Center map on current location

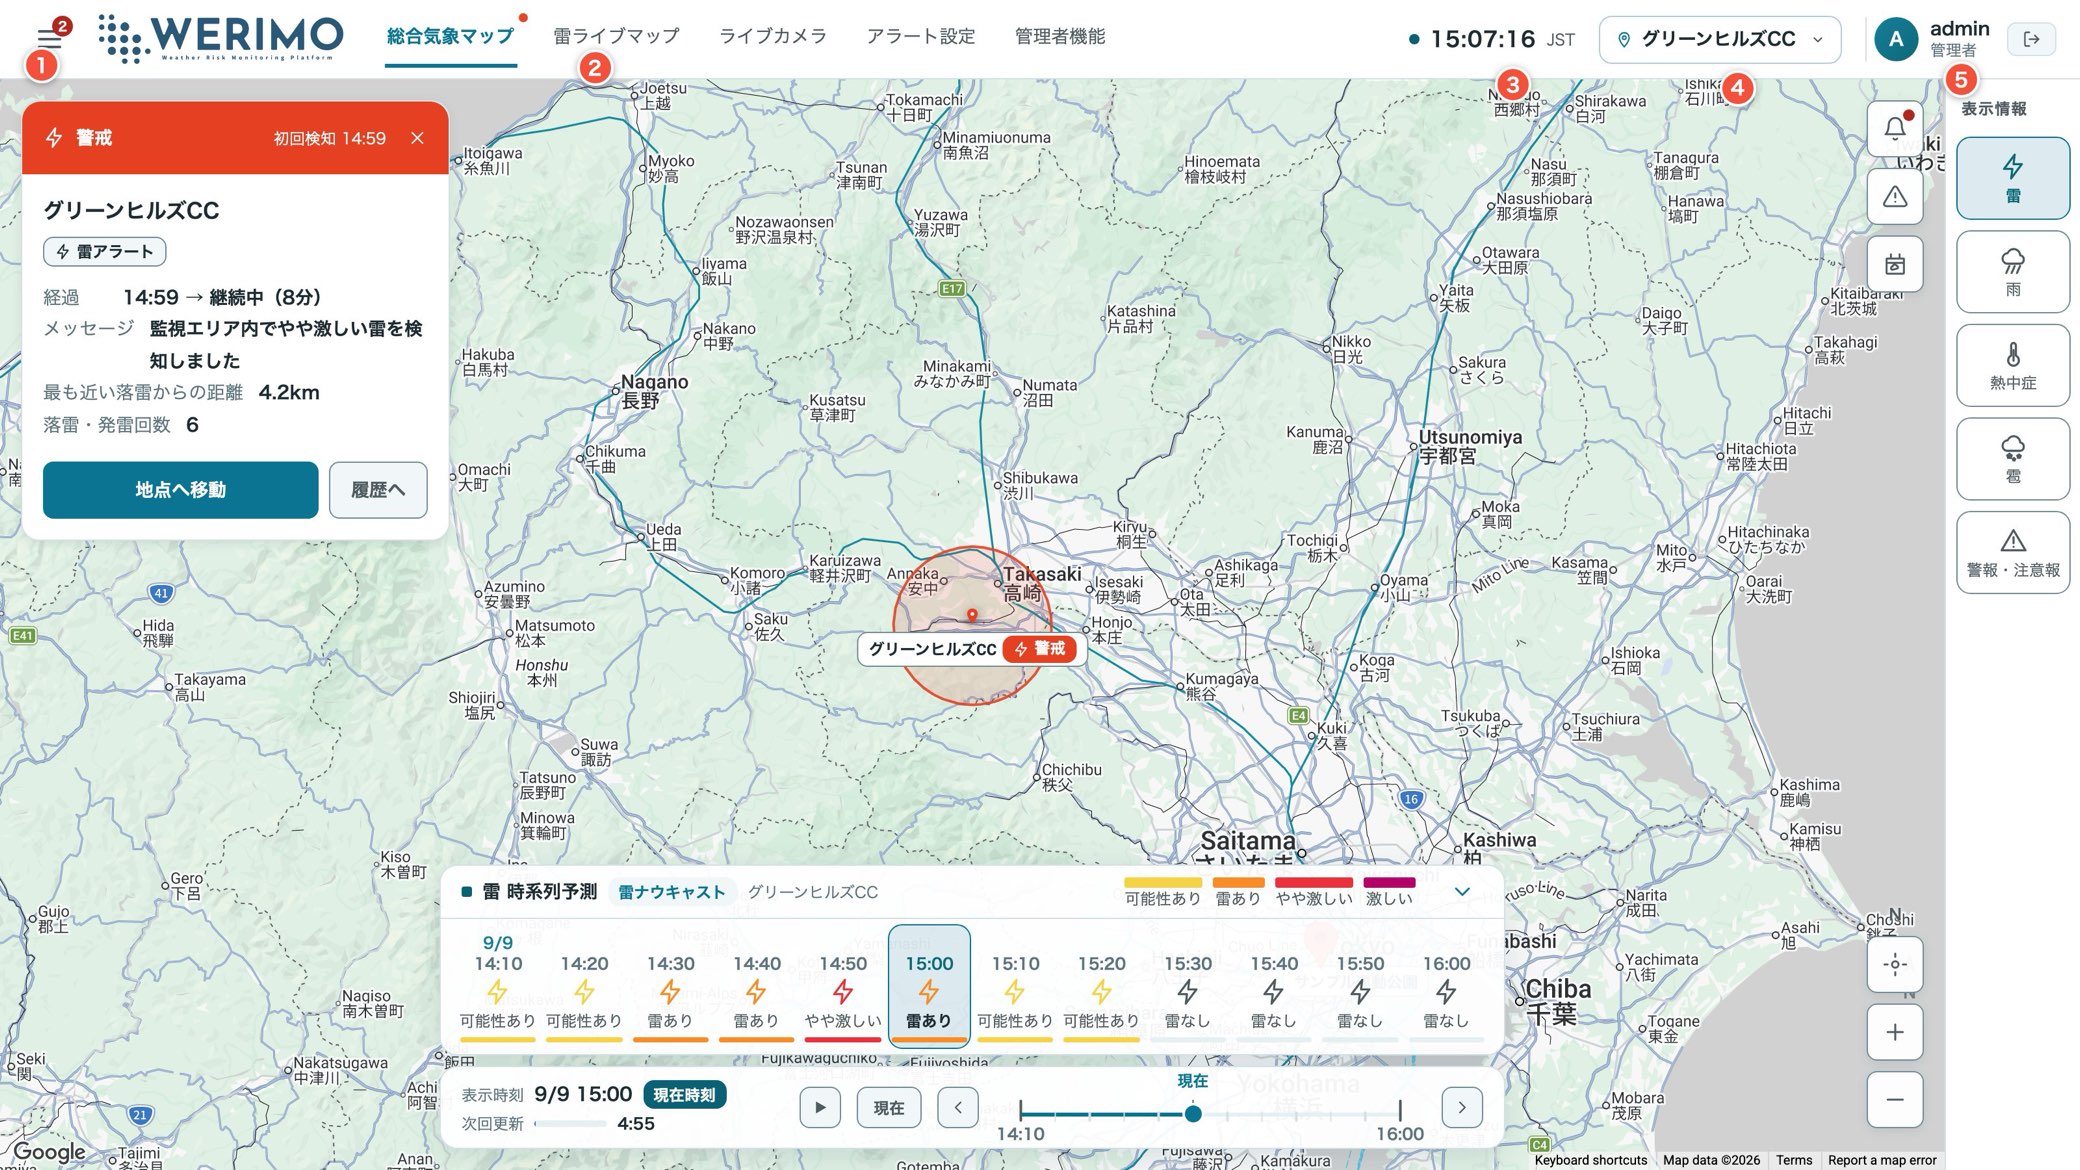coord(1895,965)
